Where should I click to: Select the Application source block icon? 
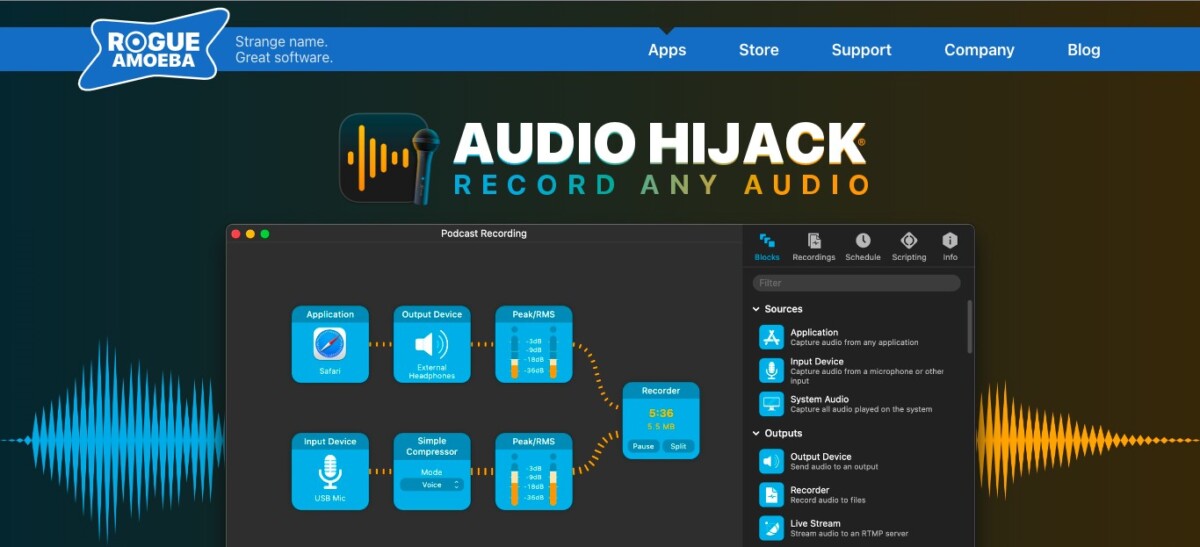tap(771, 337)
